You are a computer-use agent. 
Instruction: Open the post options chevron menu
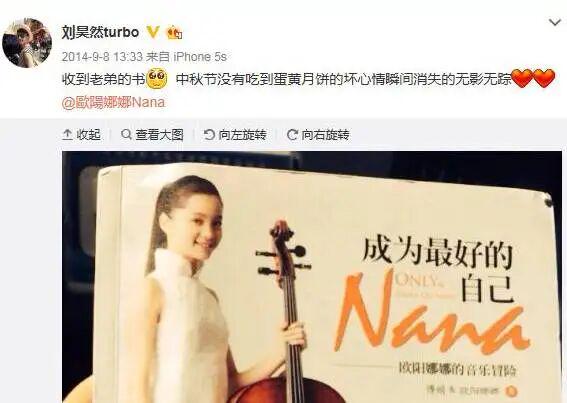tap(555, 22)
